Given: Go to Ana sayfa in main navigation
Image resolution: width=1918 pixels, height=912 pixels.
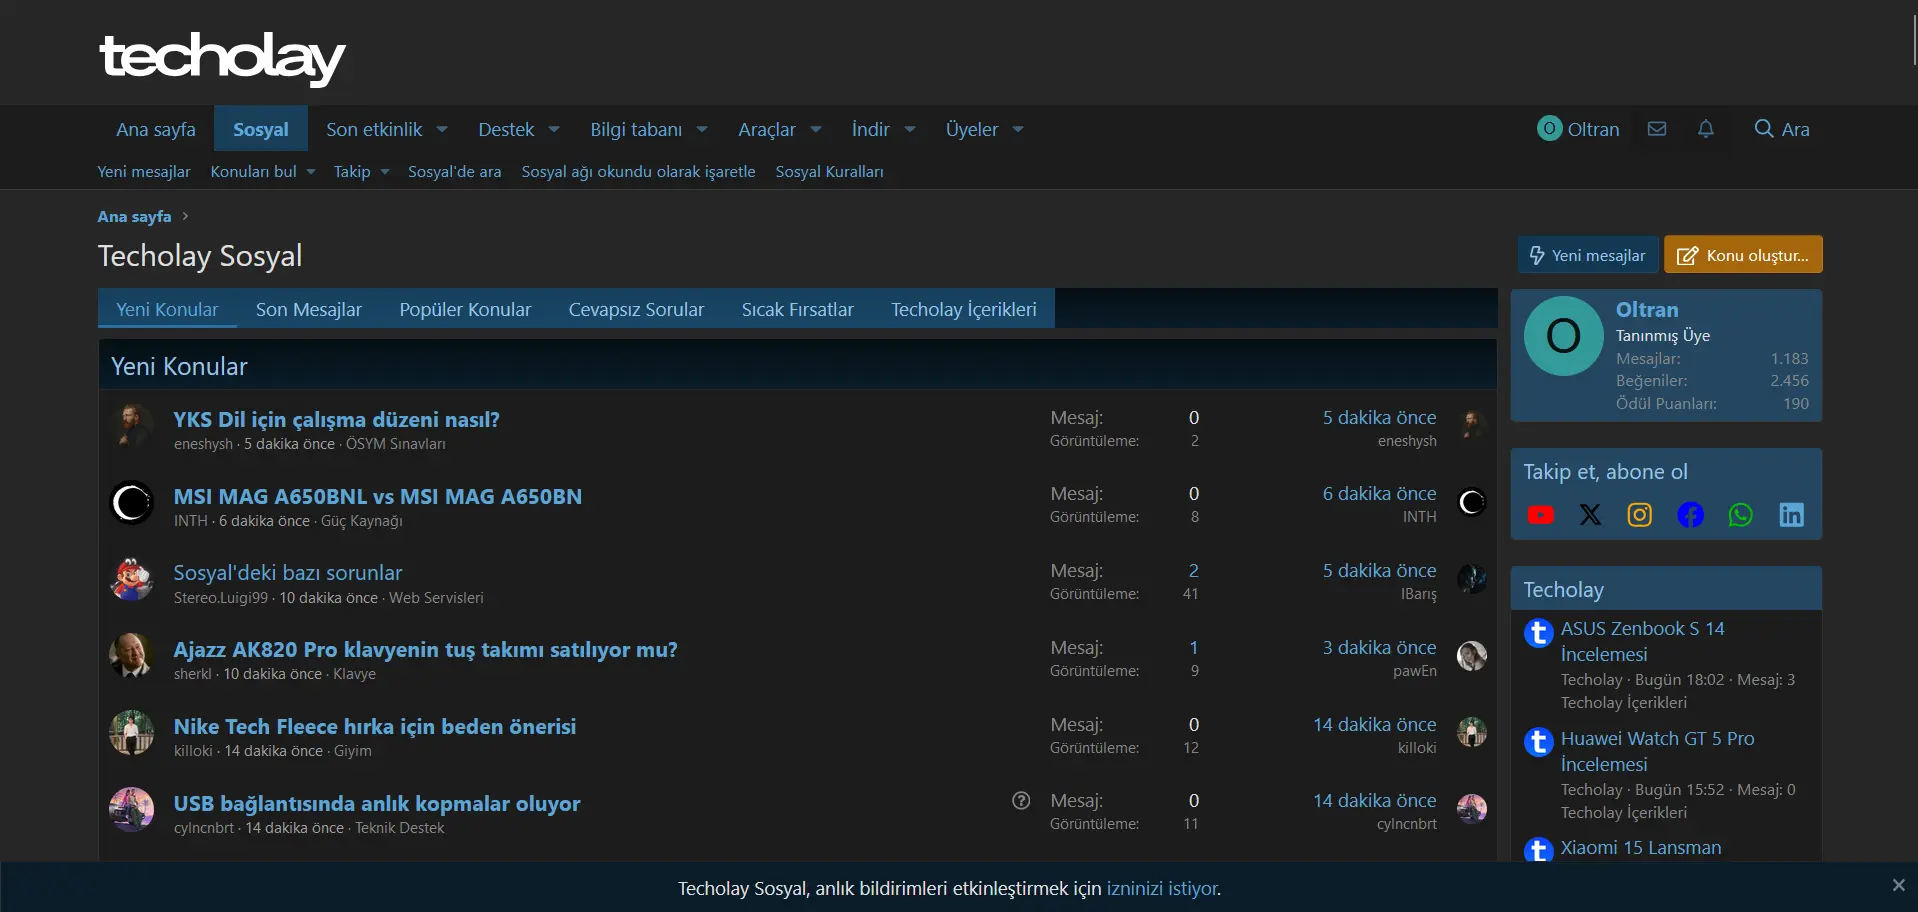Looking at the screenshot, I should click(x=156, y=129).
